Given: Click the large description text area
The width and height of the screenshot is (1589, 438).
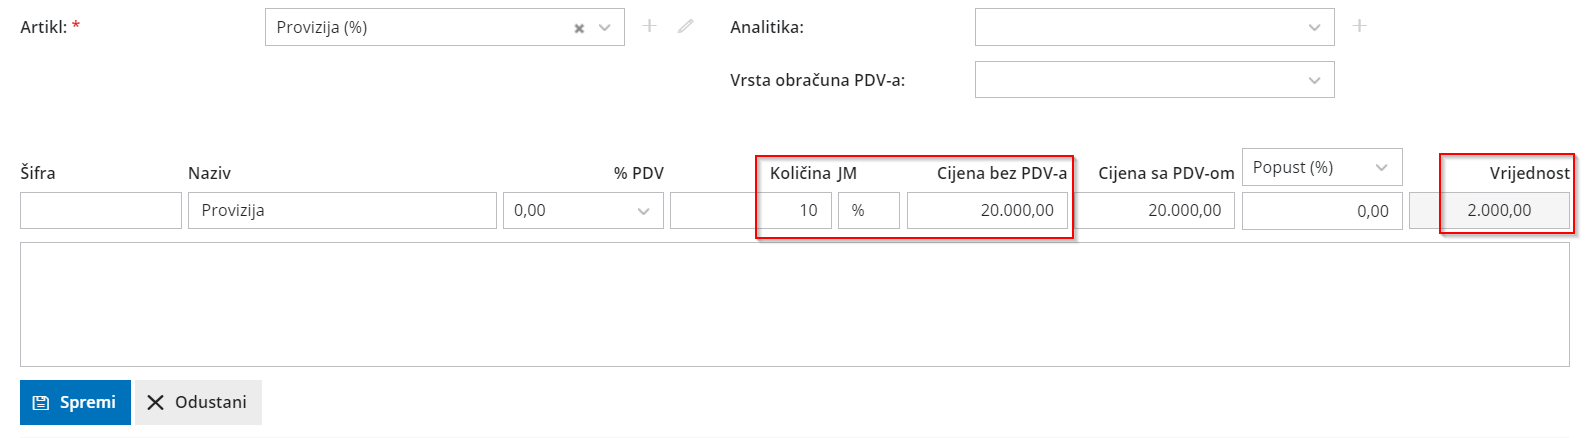Looking at the screenshot, I should (x=795, y=304).
